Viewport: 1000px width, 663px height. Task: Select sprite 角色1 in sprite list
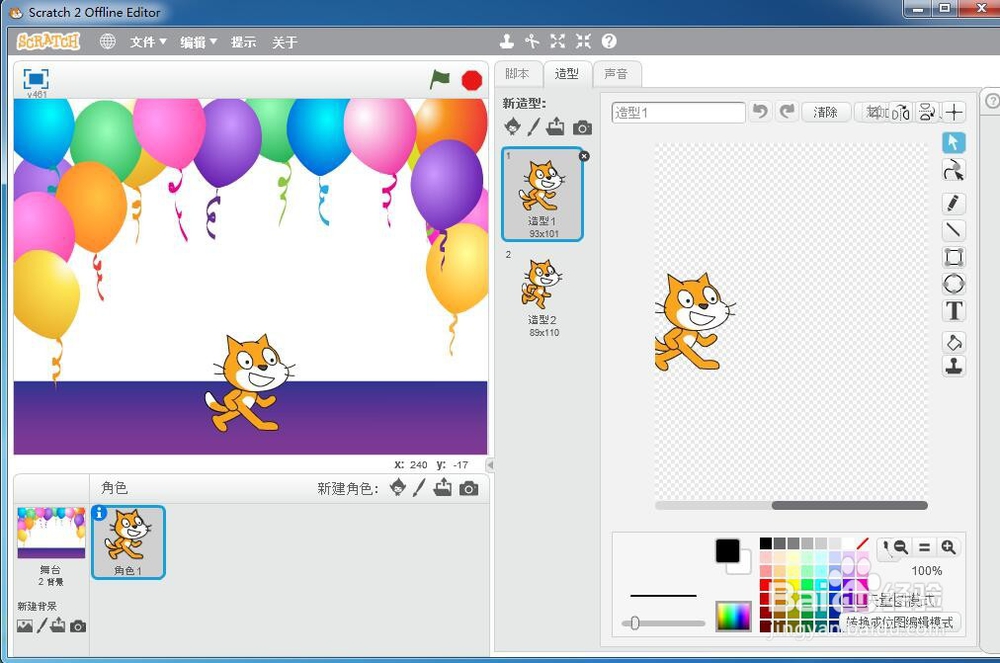tap(128, 543)
